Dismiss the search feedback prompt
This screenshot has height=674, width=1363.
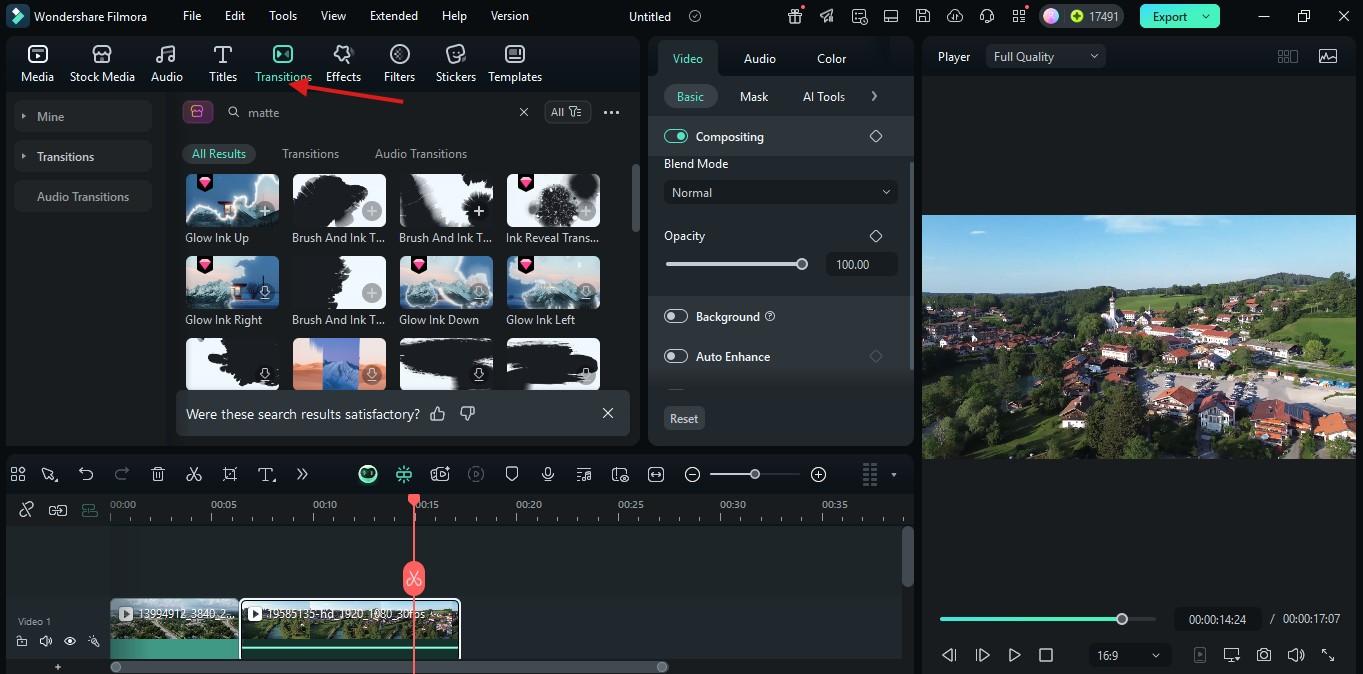[607, 413]
